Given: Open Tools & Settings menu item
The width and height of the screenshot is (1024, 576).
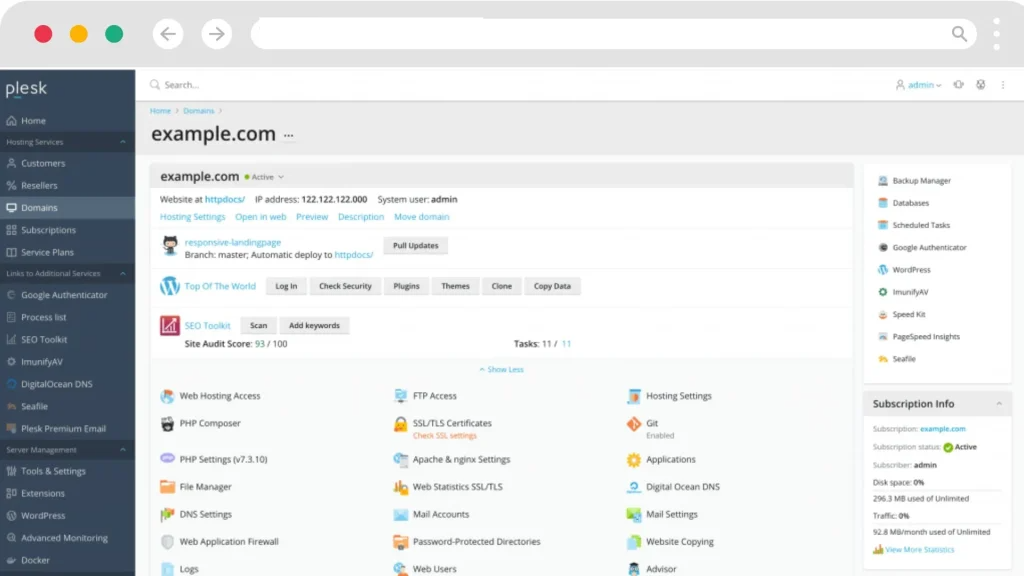Looking at the screenshot, I should point(51,471).
